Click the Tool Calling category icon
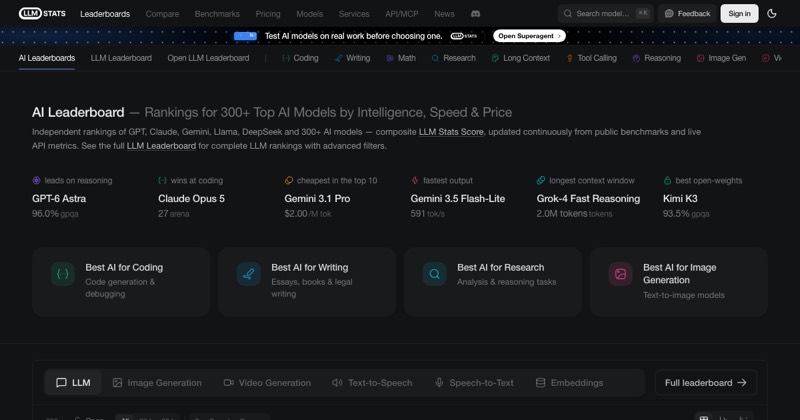The height and width of the screenshot is (420, 800). [570, 58]
